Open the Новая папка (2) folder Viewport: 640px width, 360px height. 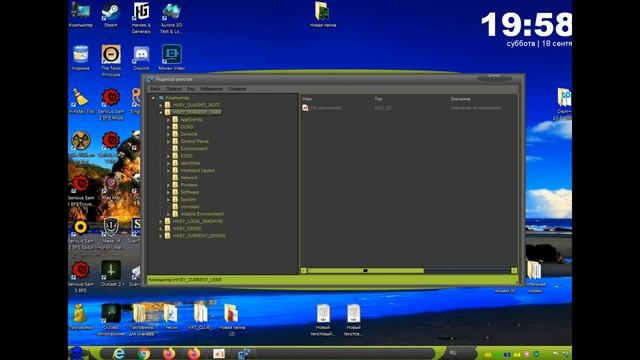[x=231, y=319]
